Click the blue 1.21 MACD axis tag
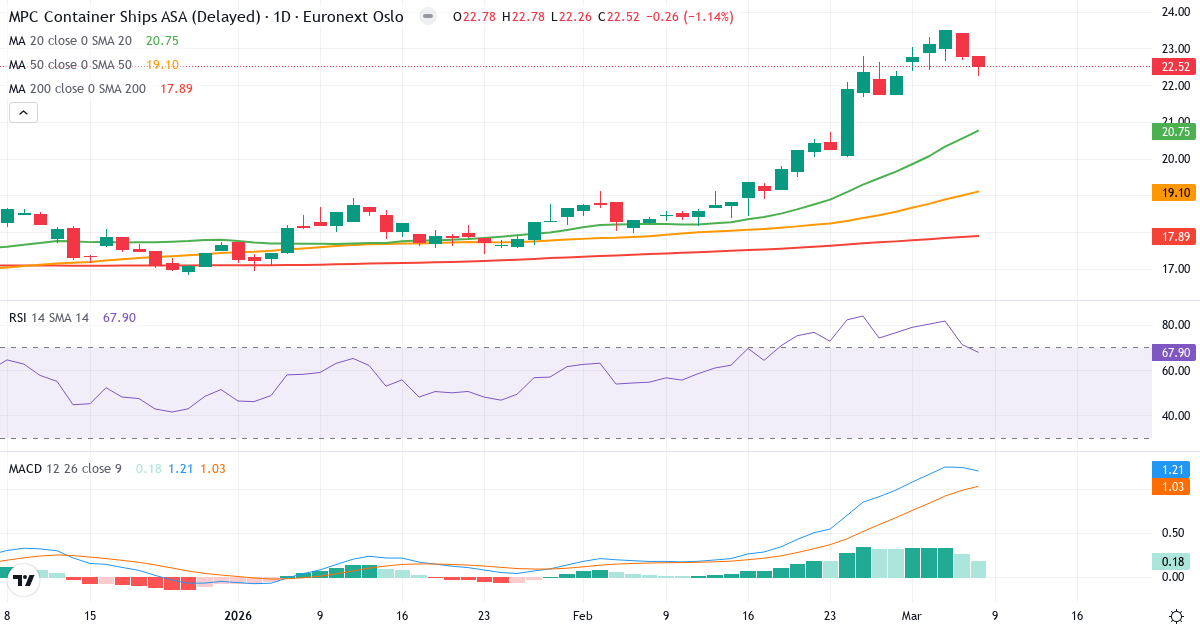This screenshot has height=630, width=1200. (1169, 469)
